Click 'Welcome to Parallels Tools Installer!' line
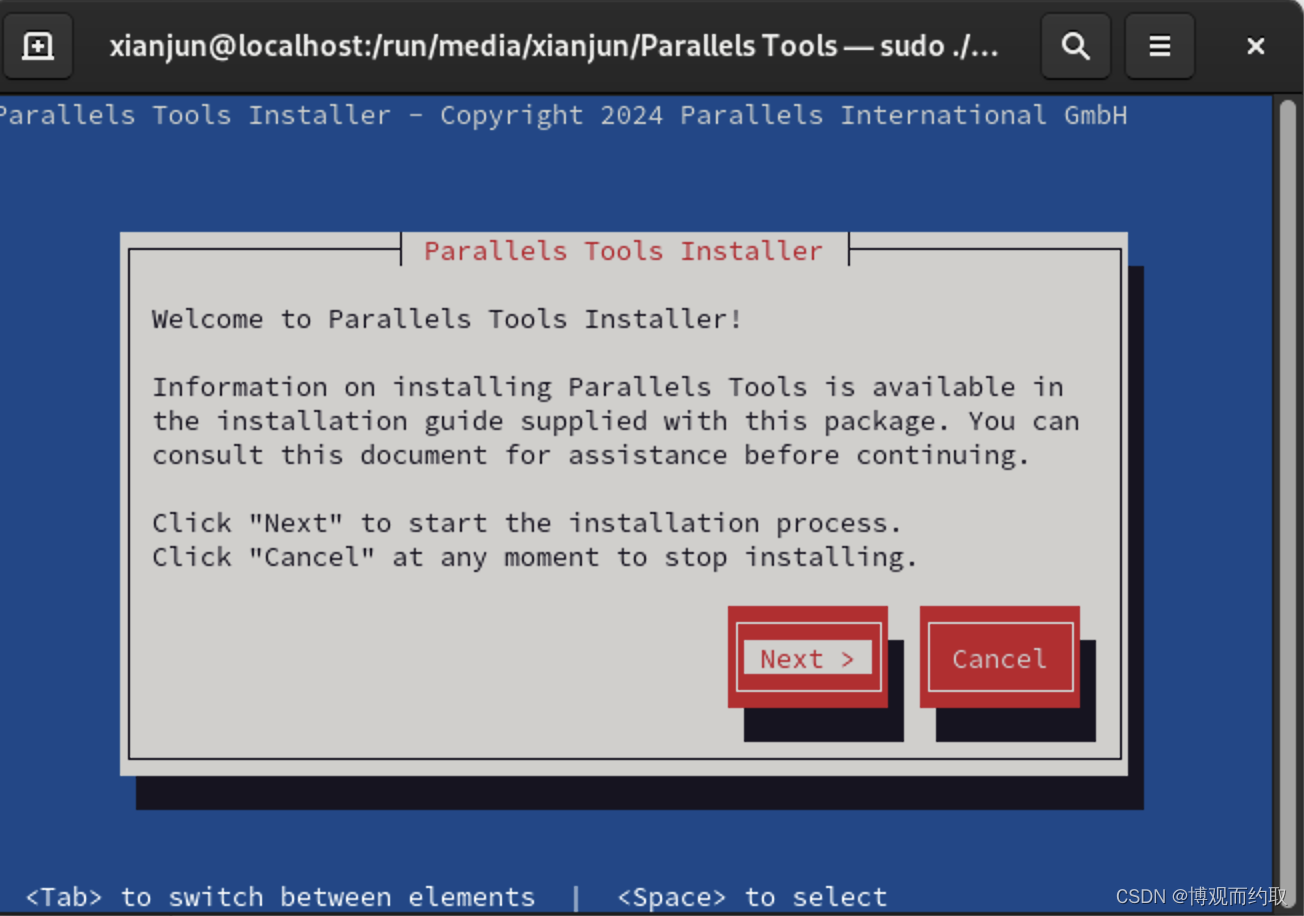This screenshot has height=916, width=1304. coord(447,319)
